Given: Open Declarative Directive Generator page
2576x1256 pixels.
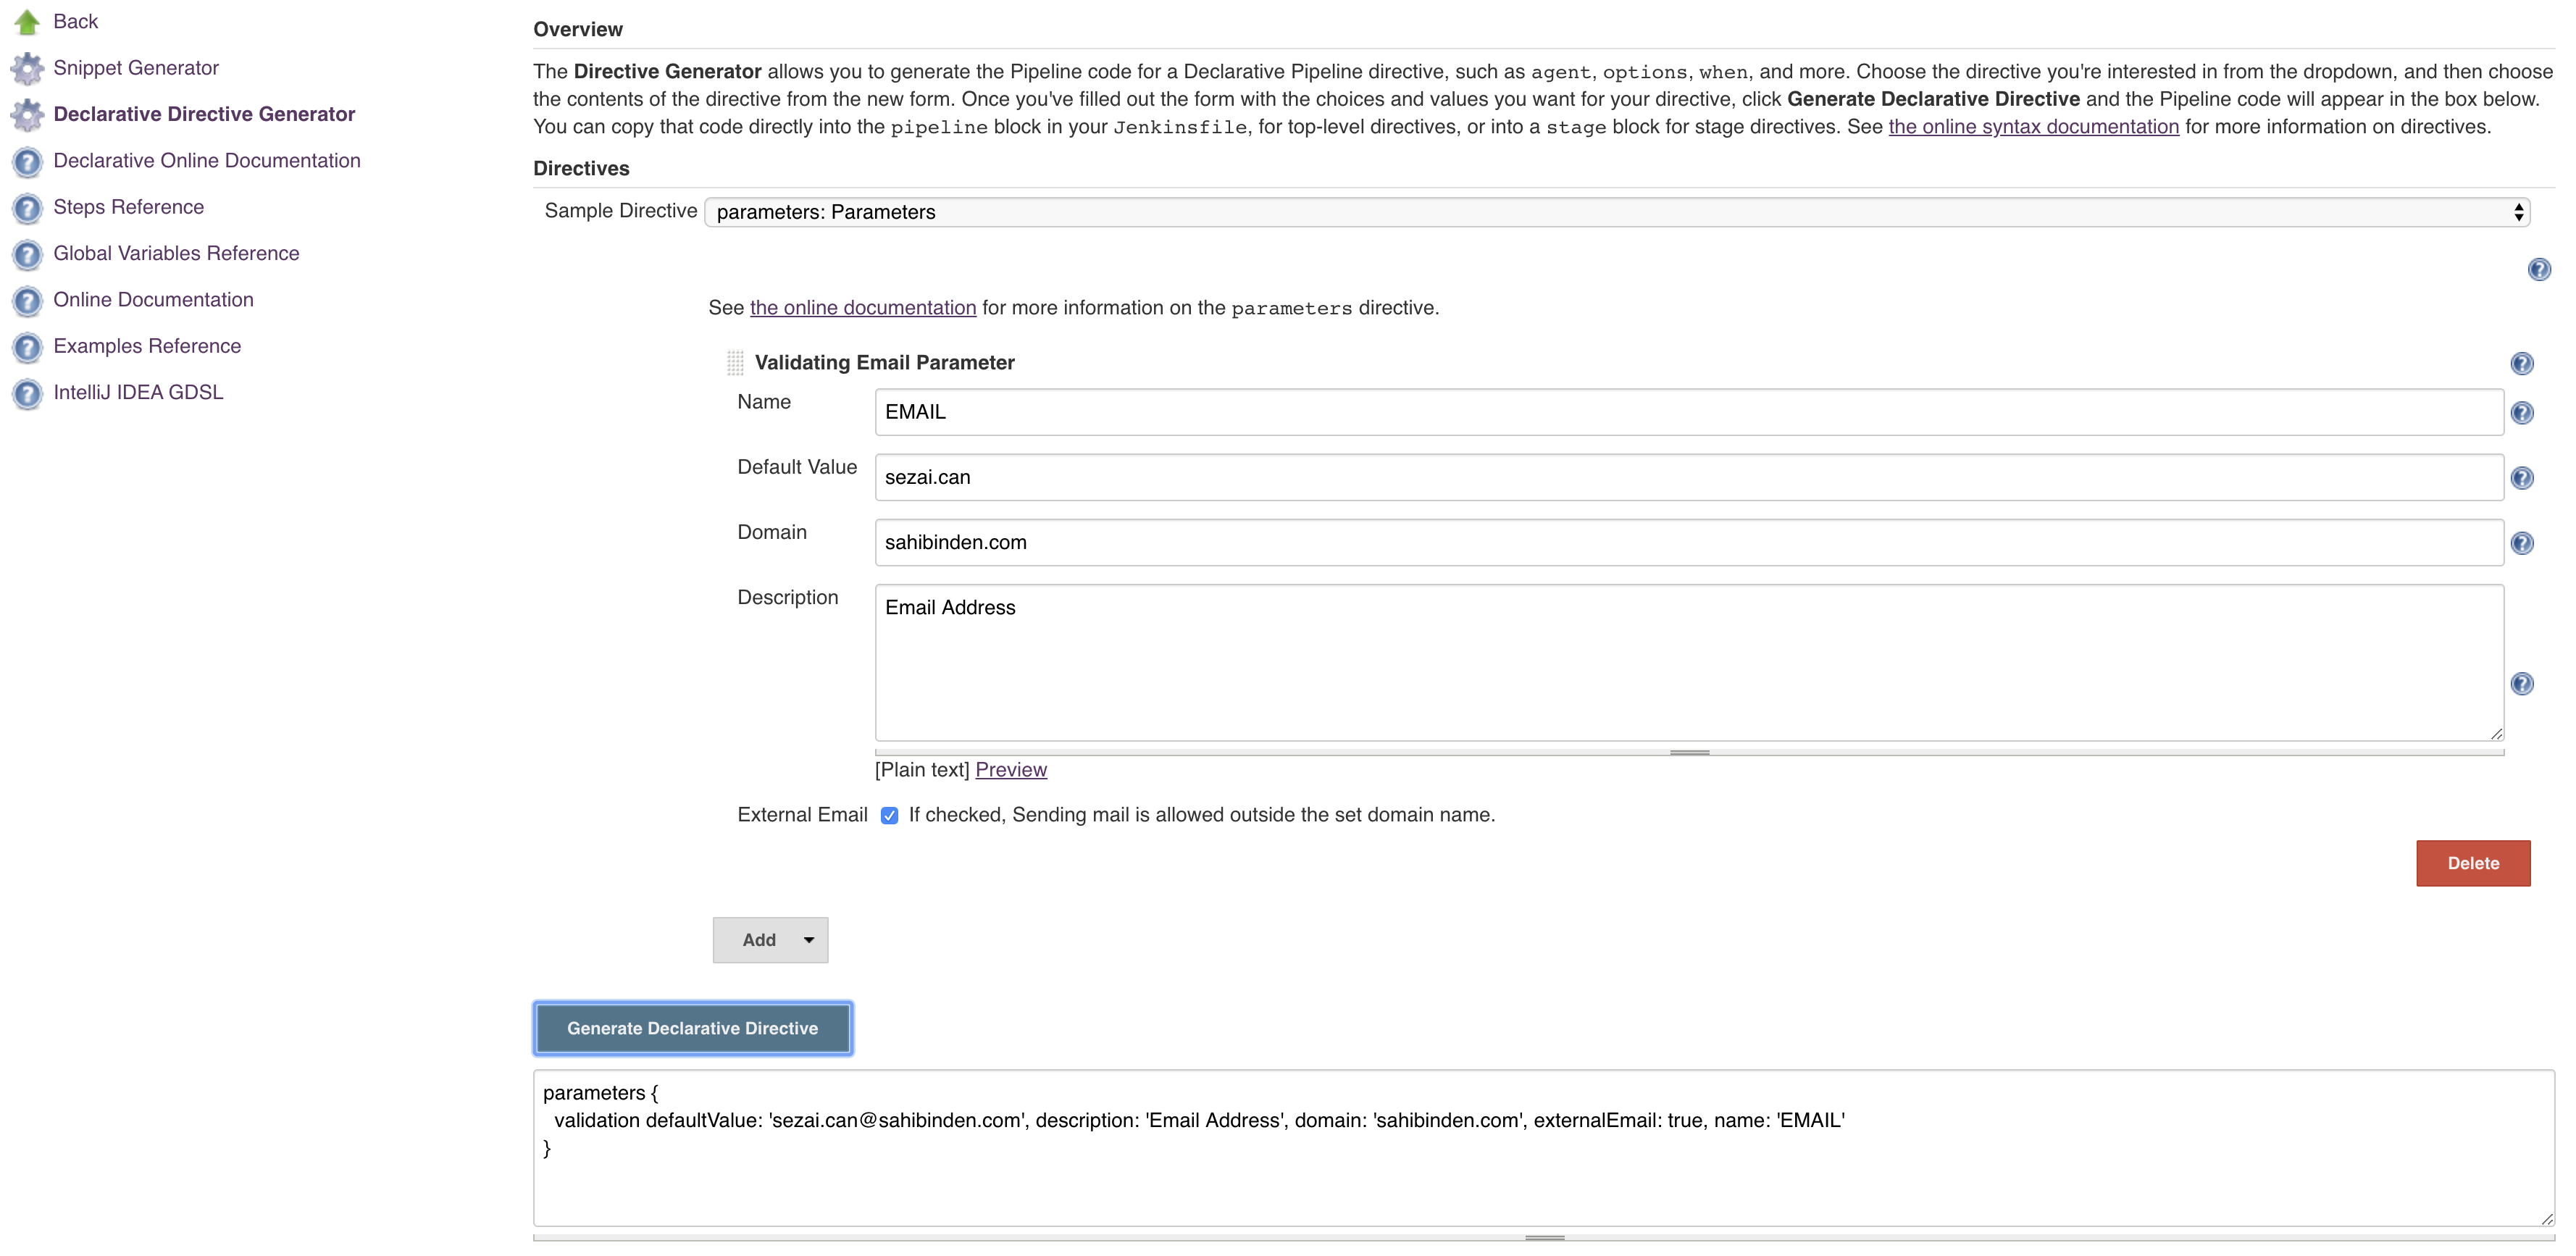Looking at the screenshot, I should coord(204,114).
